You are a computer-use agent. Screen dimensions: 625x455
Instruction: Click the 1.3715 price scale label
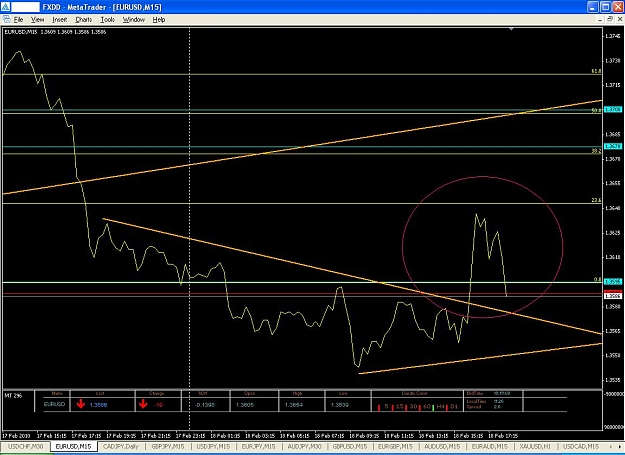pyautogui.click(x=613, y=85)
